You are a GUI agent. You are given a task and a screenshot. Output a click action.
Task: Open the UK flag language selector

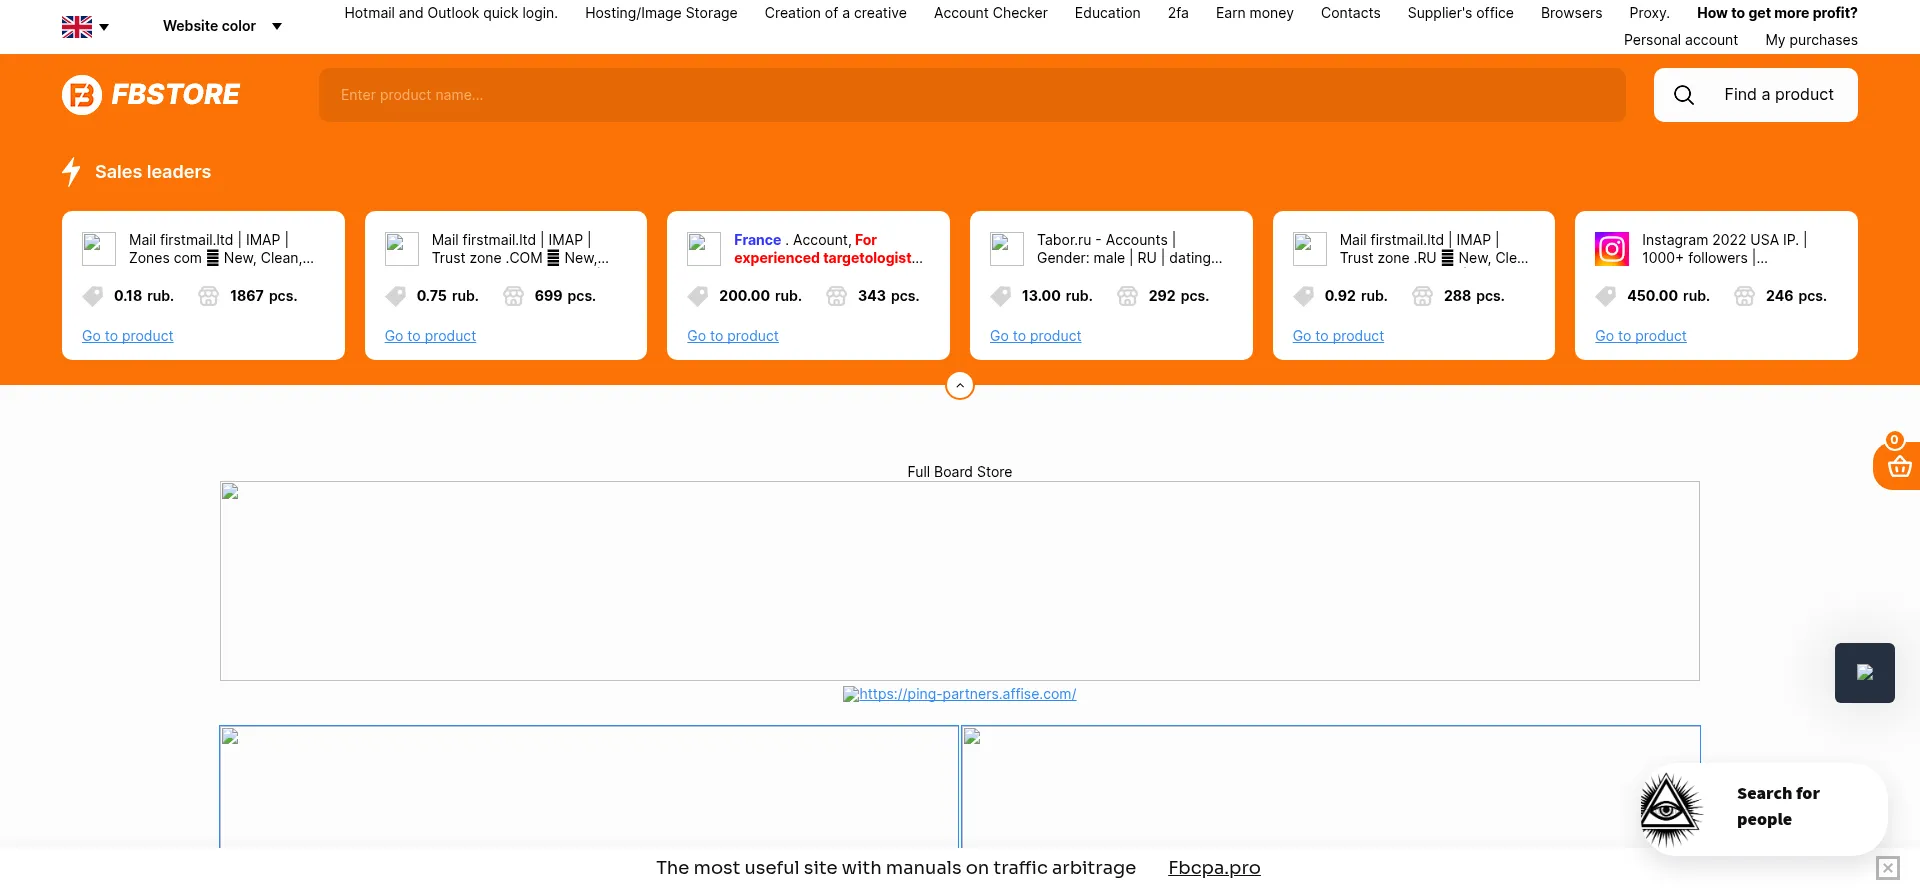pyautogui.click(x=85, y=27)
